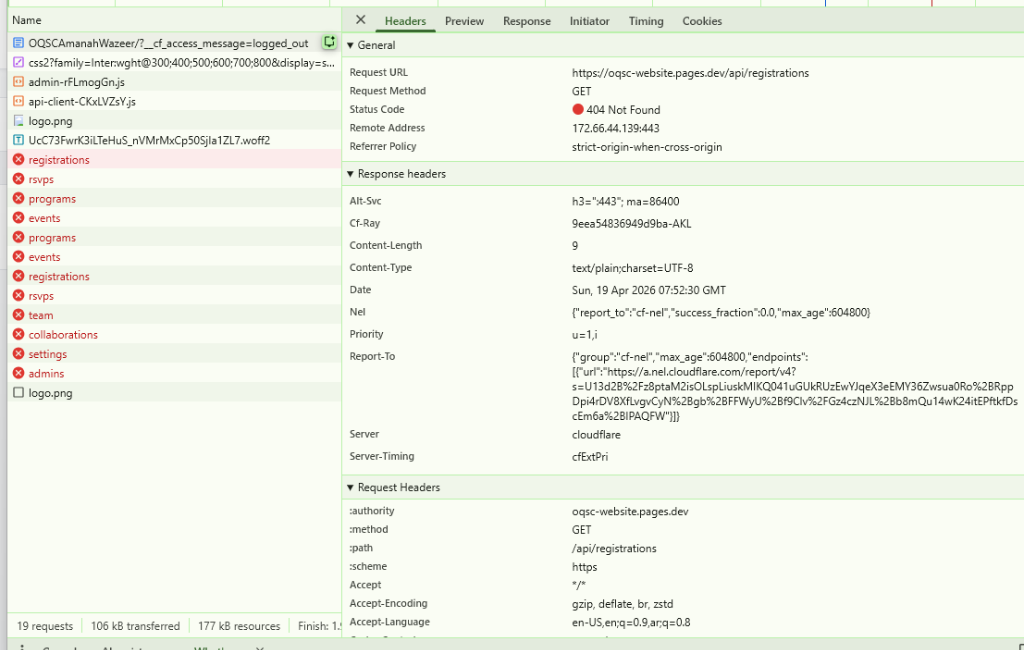The height and width of the screenshot is (650, 1024).
Task: Go to the Timing tab
Action: [x=645, y=21]
